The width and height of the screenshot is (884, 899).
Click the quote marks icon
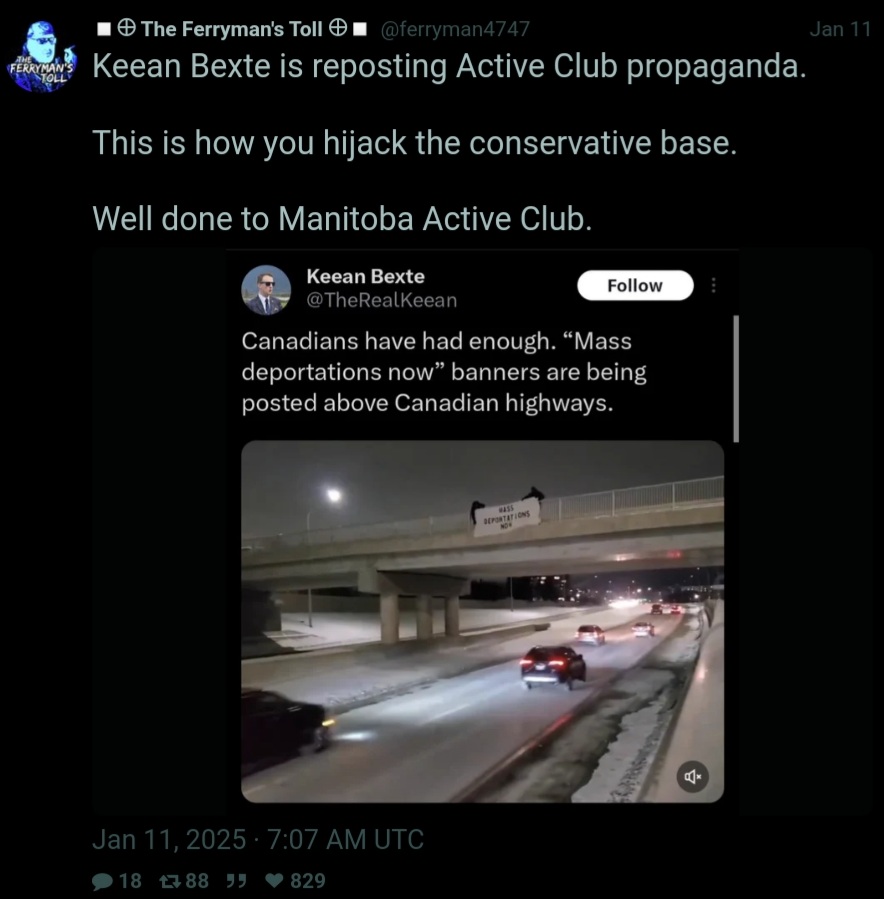(236, 881)
